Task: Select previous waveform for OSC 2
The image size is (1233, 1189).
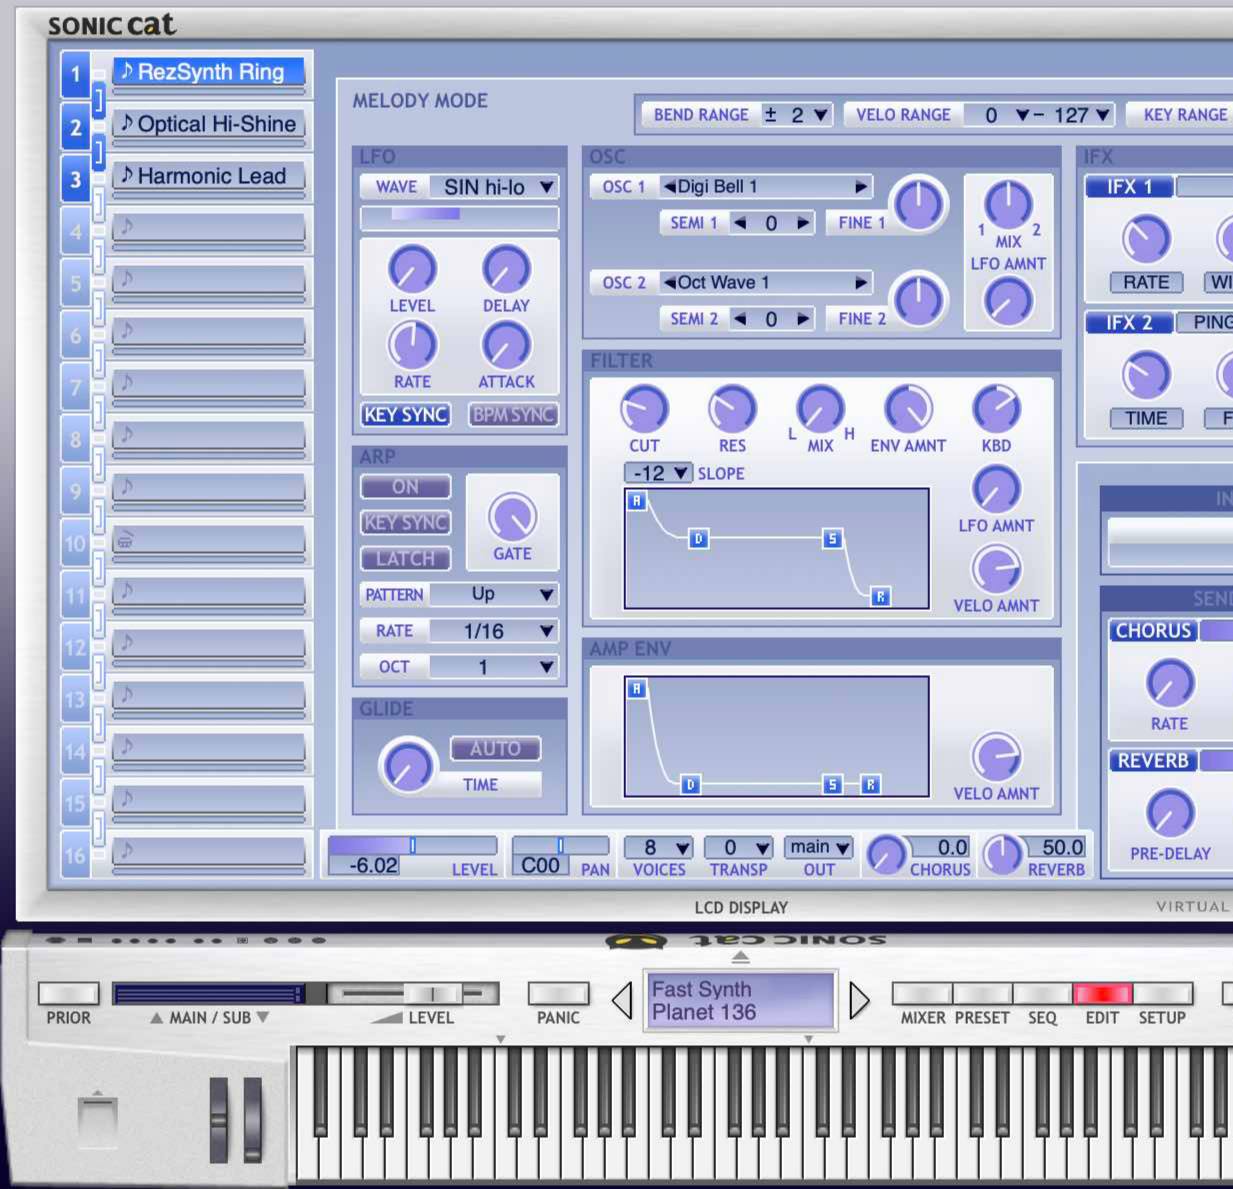Action: tap(670, 283)
